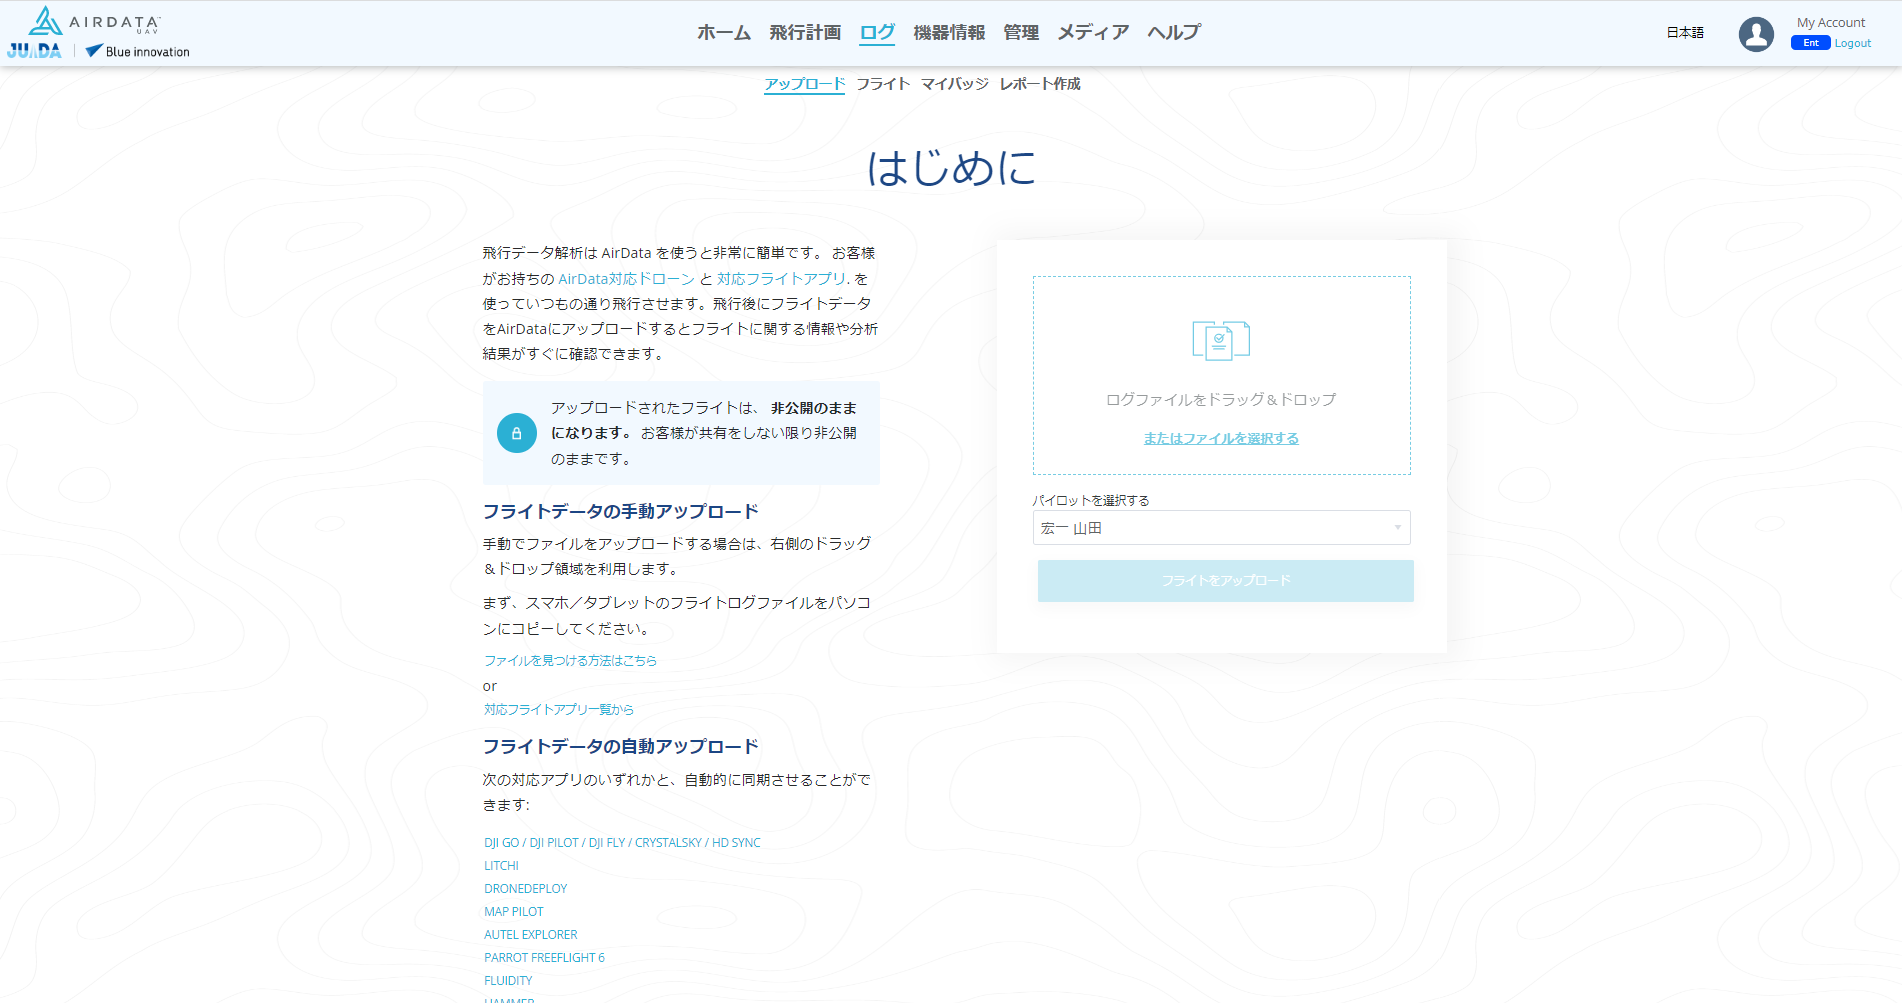Click the フライトをアップロード button
This screenshot has width=1902, height=1003.
[x=1225, y=581]
